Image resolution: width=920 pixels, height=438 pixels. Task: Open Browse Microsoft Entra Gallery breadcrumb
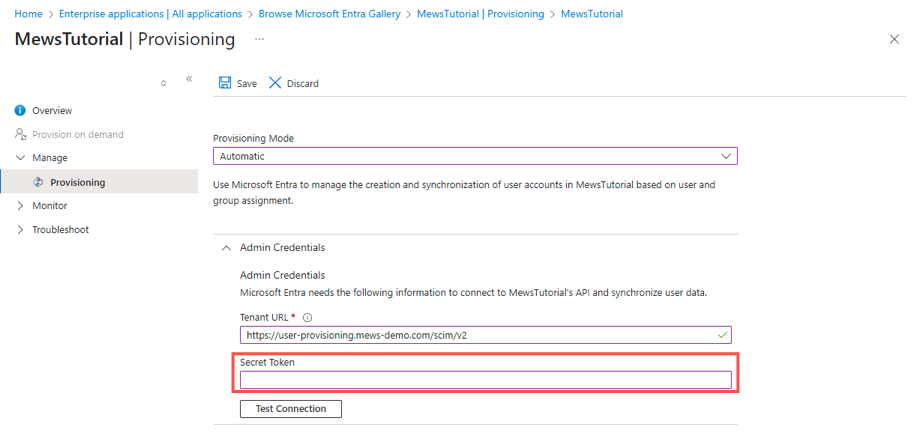click(329, 13)
